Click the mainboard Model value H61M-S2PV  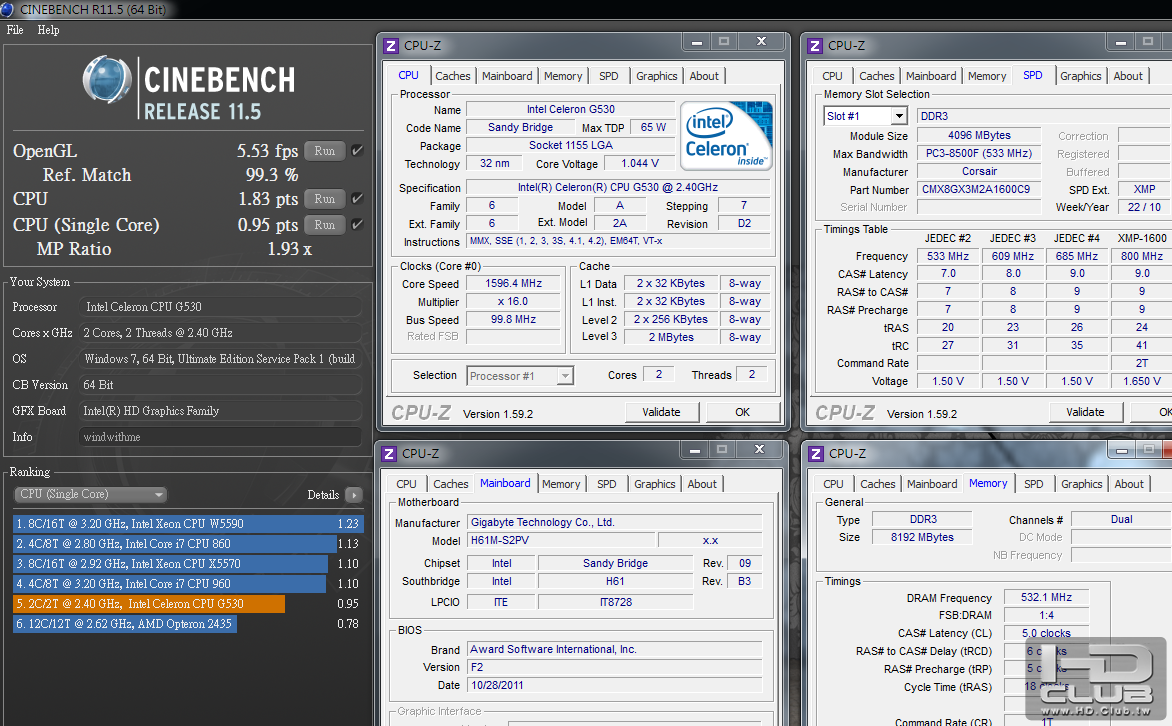(x=561, y=541)
